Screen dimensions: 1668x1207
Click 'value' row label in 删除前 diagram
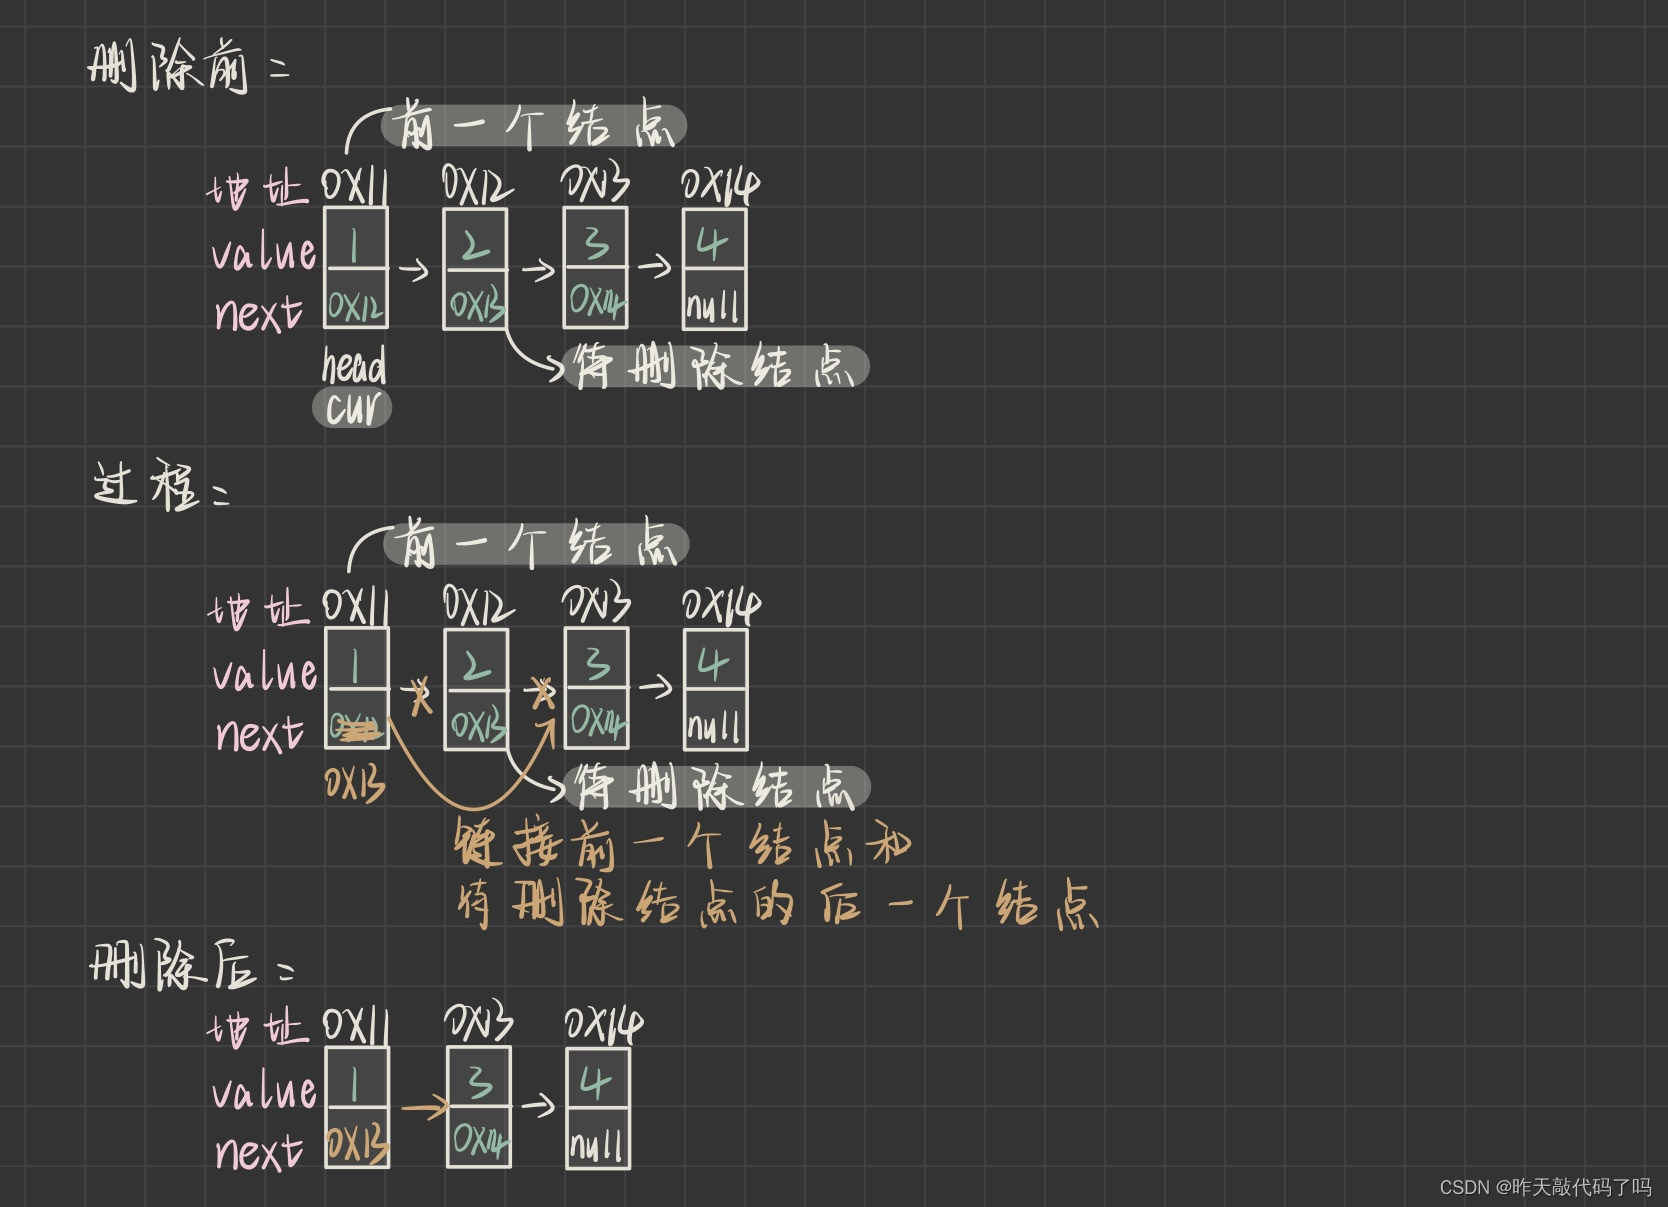264,252
